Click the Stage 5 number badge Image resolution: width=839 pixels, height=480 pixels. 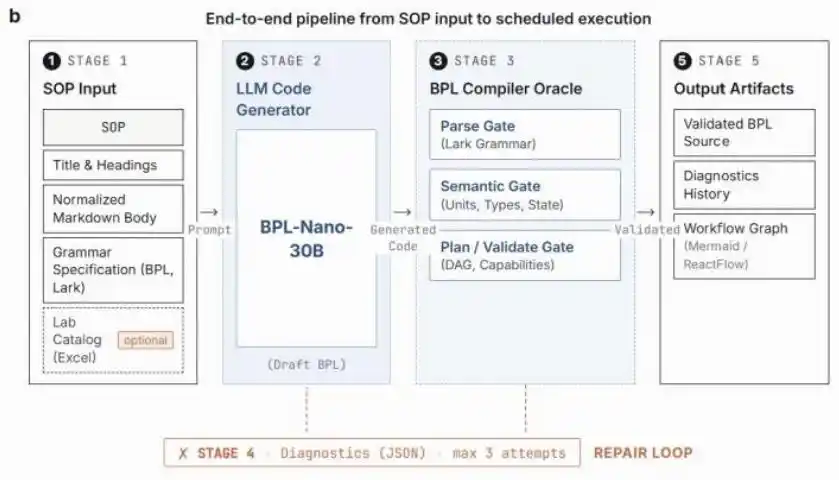pyautogui.click(x=682, y=61)
